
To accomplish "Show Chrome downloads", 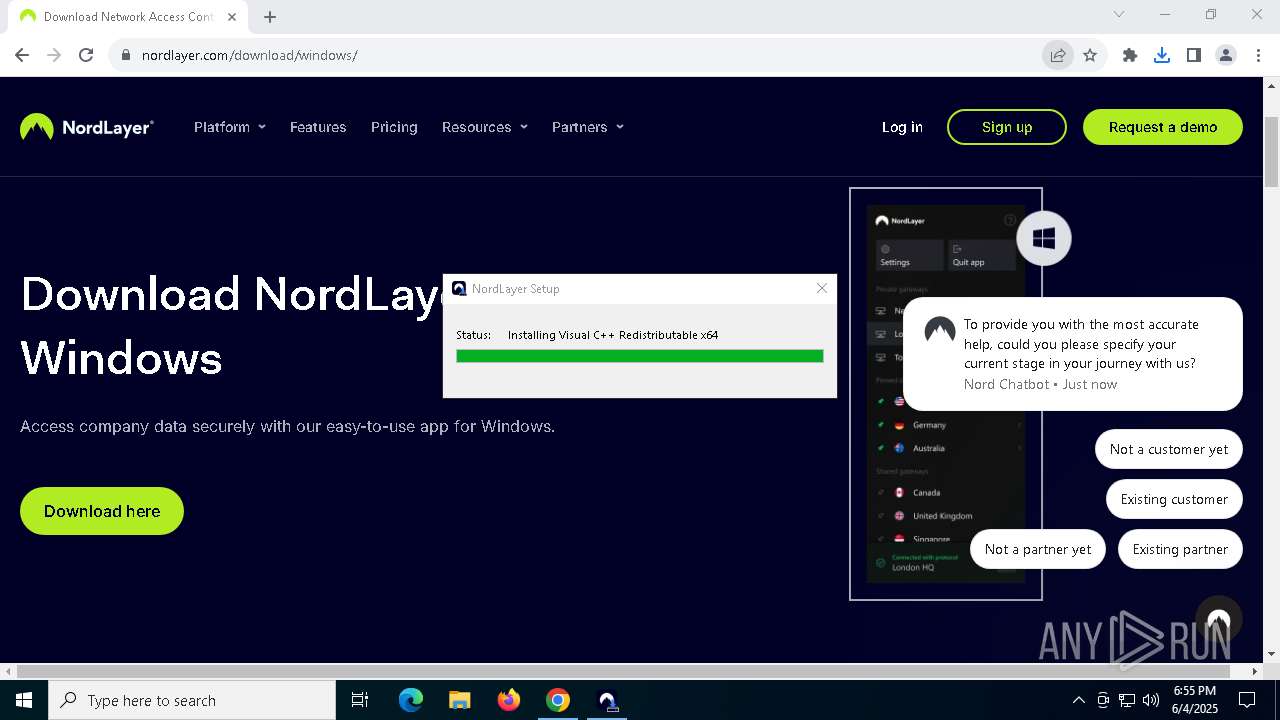I will 1162,55.
